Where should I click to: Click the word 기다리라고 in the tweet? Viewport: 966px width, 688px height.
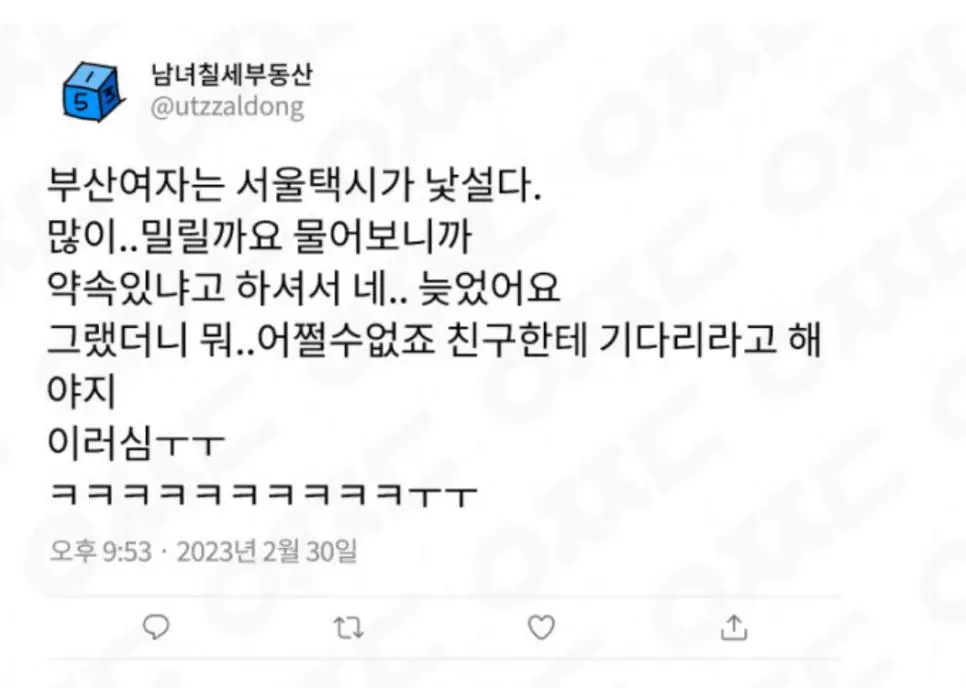(688, 340)
